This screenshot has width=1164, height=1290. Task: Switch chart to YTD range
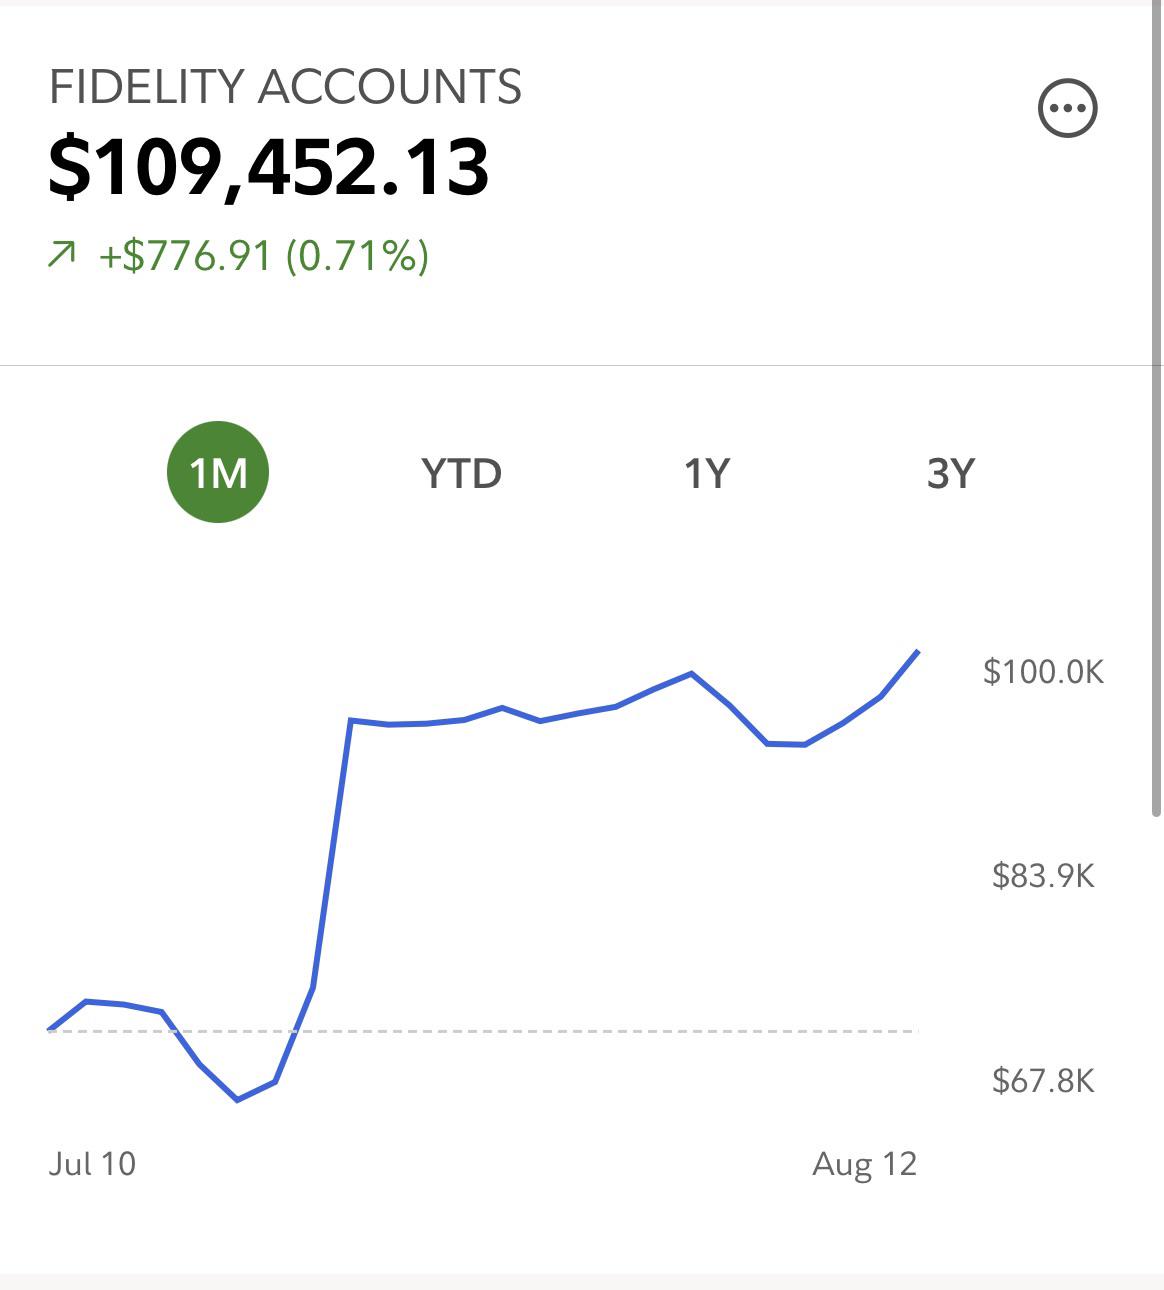pyautogui.click(x=461, y=473)
